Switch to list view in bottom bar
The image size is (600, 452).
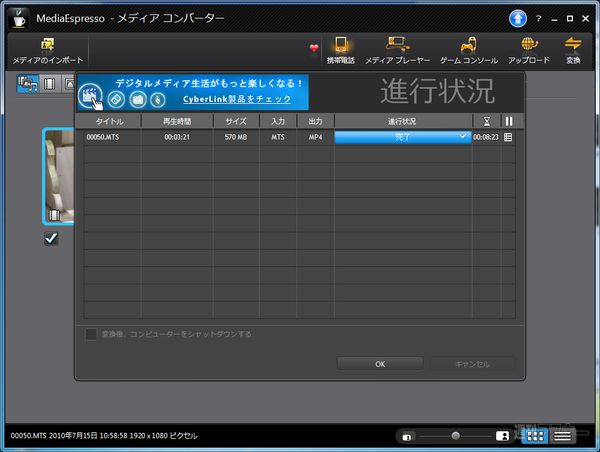click(x=563, y=436)
